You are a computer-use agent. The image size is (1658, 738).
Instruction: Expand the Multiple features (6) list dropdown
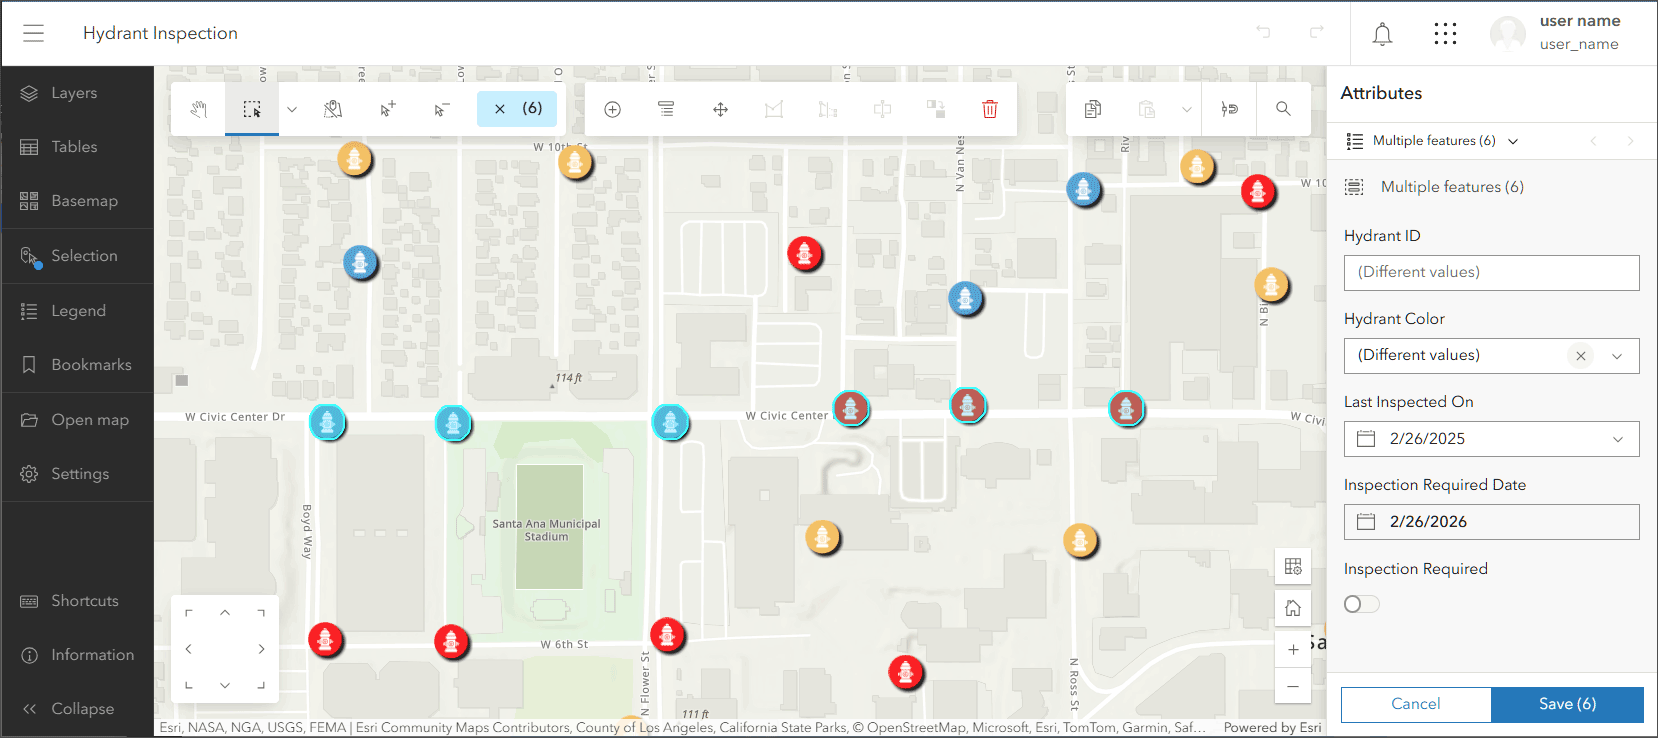tap(1432, 141)
